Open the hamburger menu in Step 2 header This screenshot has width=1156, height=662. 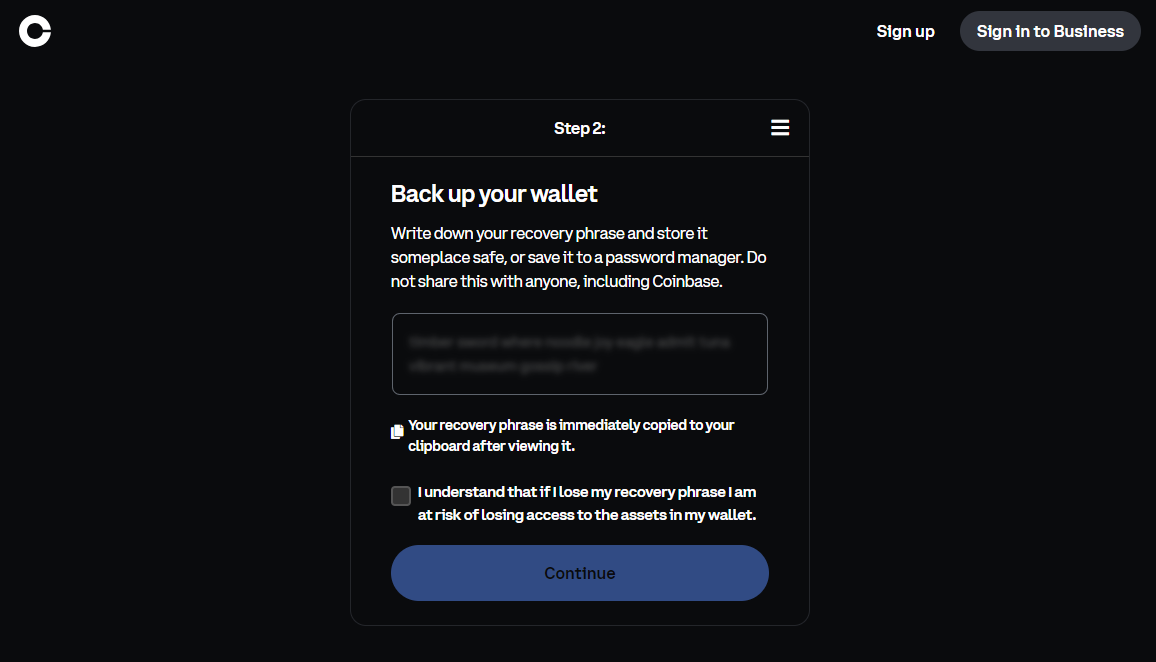click(780, 128)
